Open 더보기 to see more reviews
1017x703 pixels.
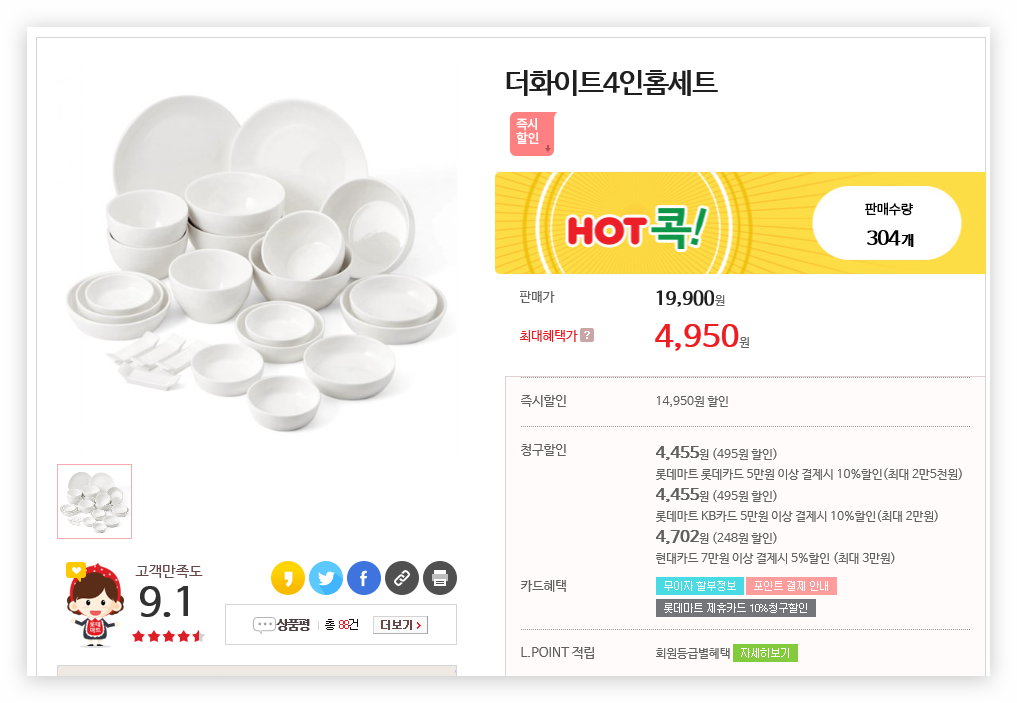coord(400,625)
